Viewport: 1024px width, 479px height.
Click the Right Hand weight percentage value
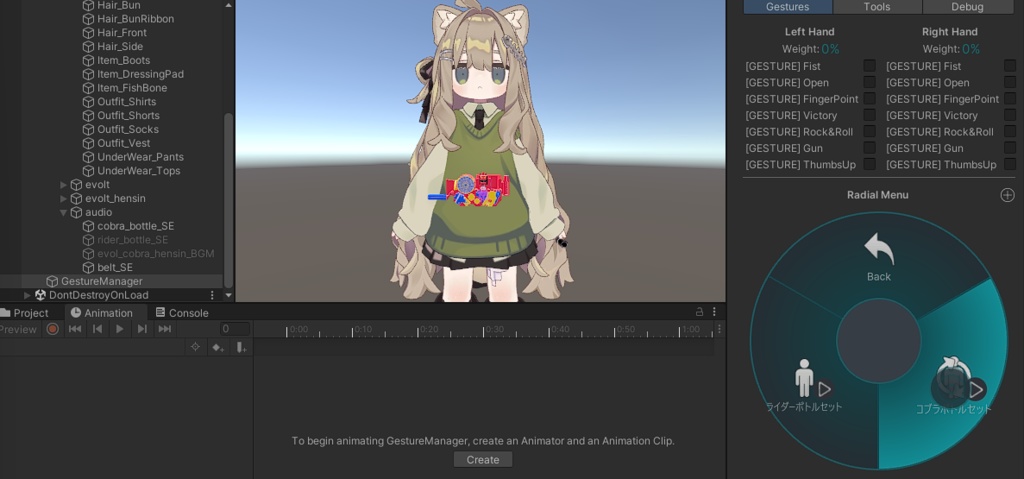(971, 49)
